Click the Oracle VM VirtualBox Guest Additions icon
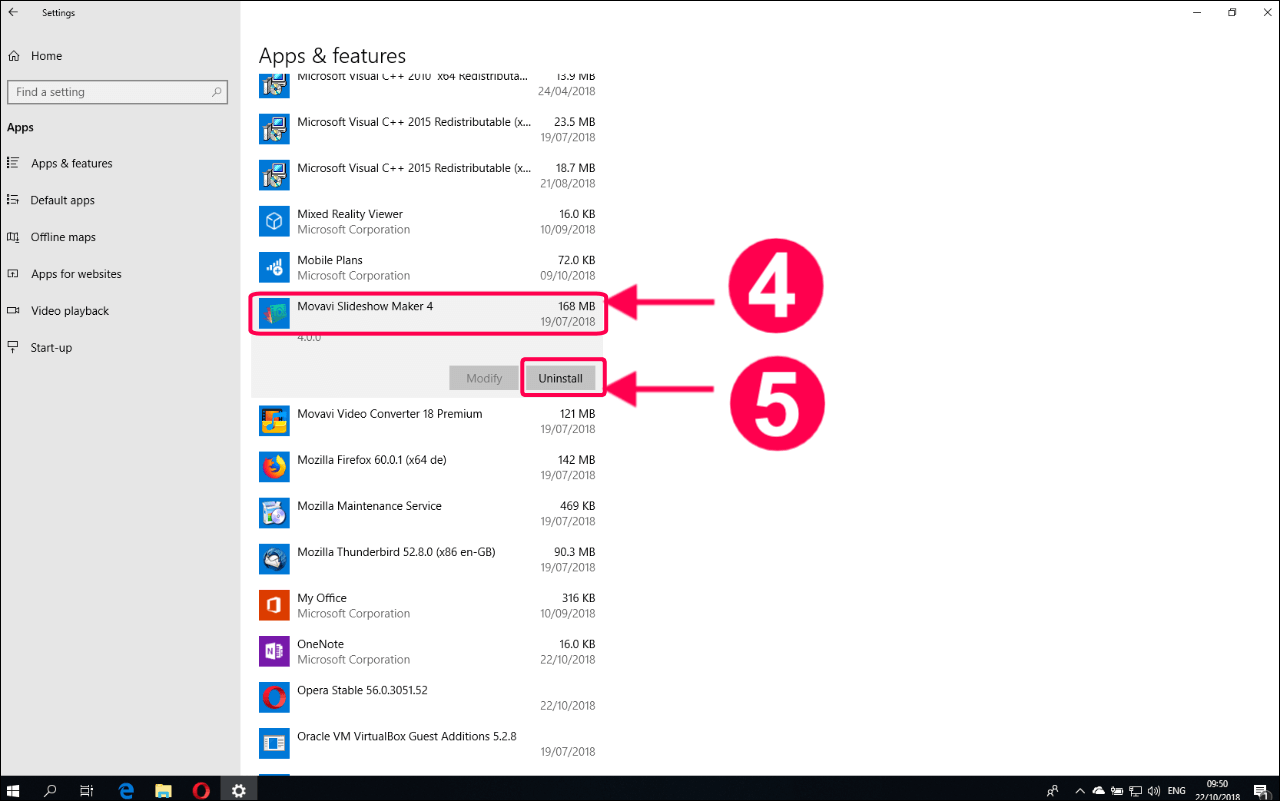Image resolution: width=1280 pixels, height=801 pixels. (274, 743)
